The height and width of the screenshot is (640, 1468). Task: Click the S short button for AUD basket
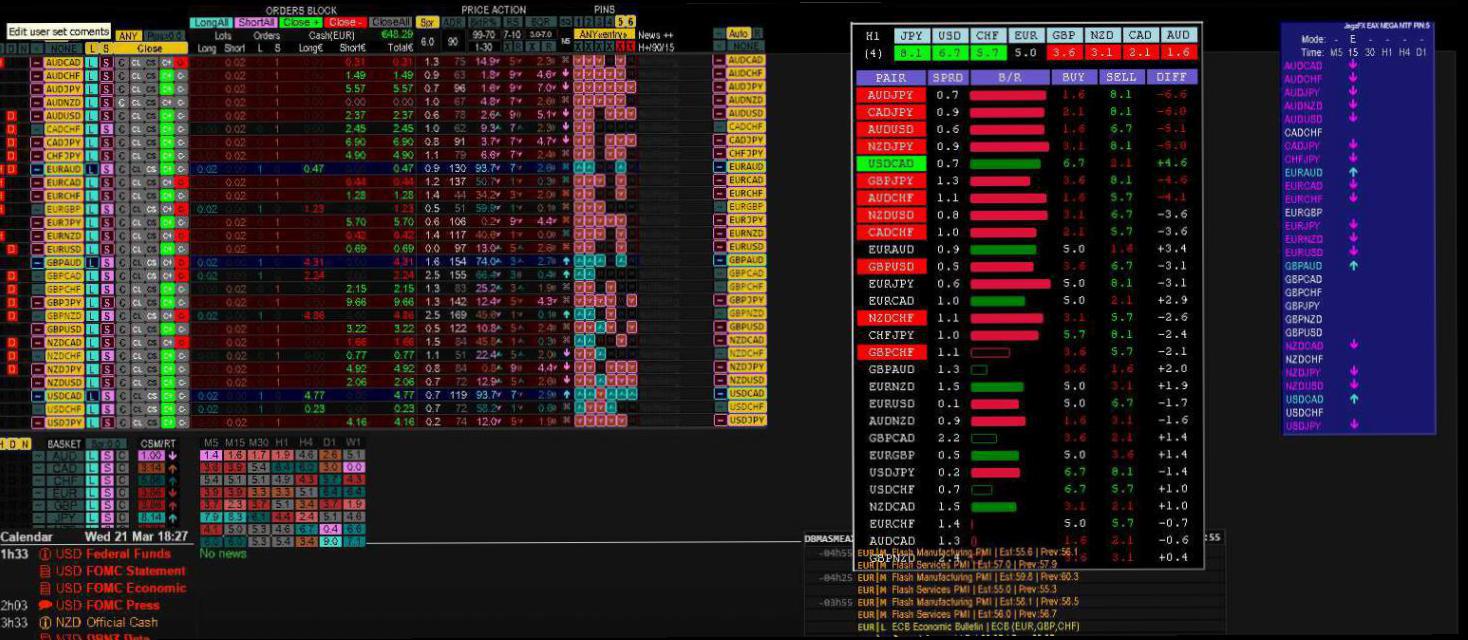coord(106,456)
